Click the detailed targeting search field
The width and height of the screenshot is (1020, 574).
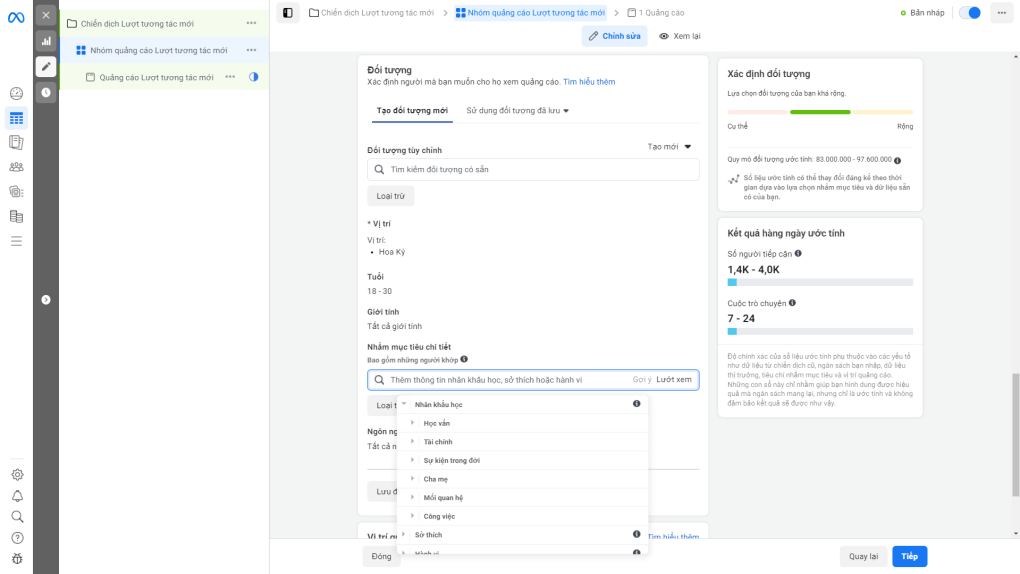(533, 379)
